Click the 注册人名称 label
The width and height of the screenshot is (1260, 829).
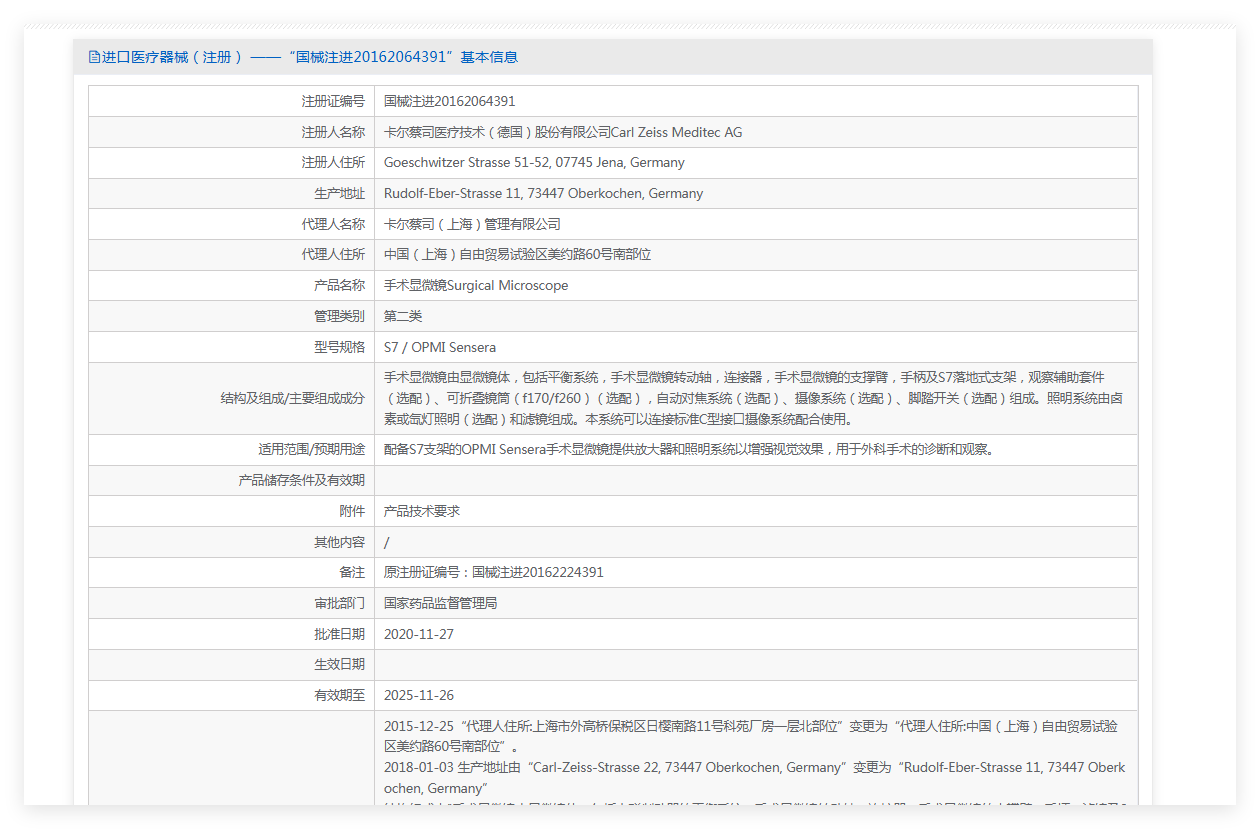pyautogui.click(x=333, y=132)
